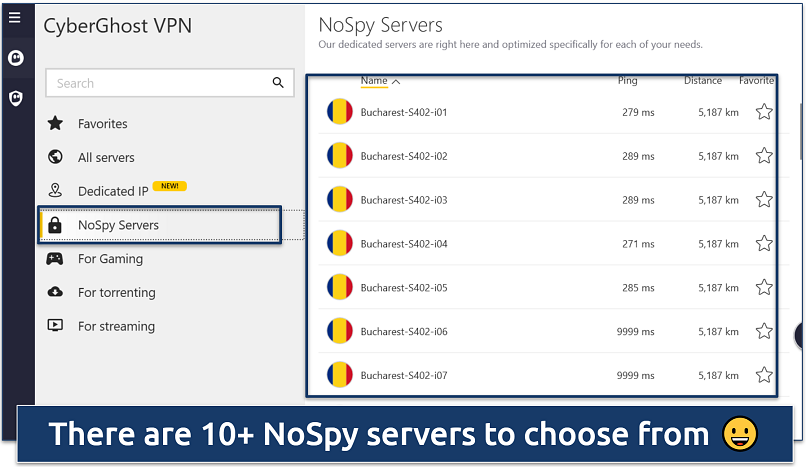Click the search magnifier icon
Viewport: 806px width, 467px height.
(x=278, y=82)
